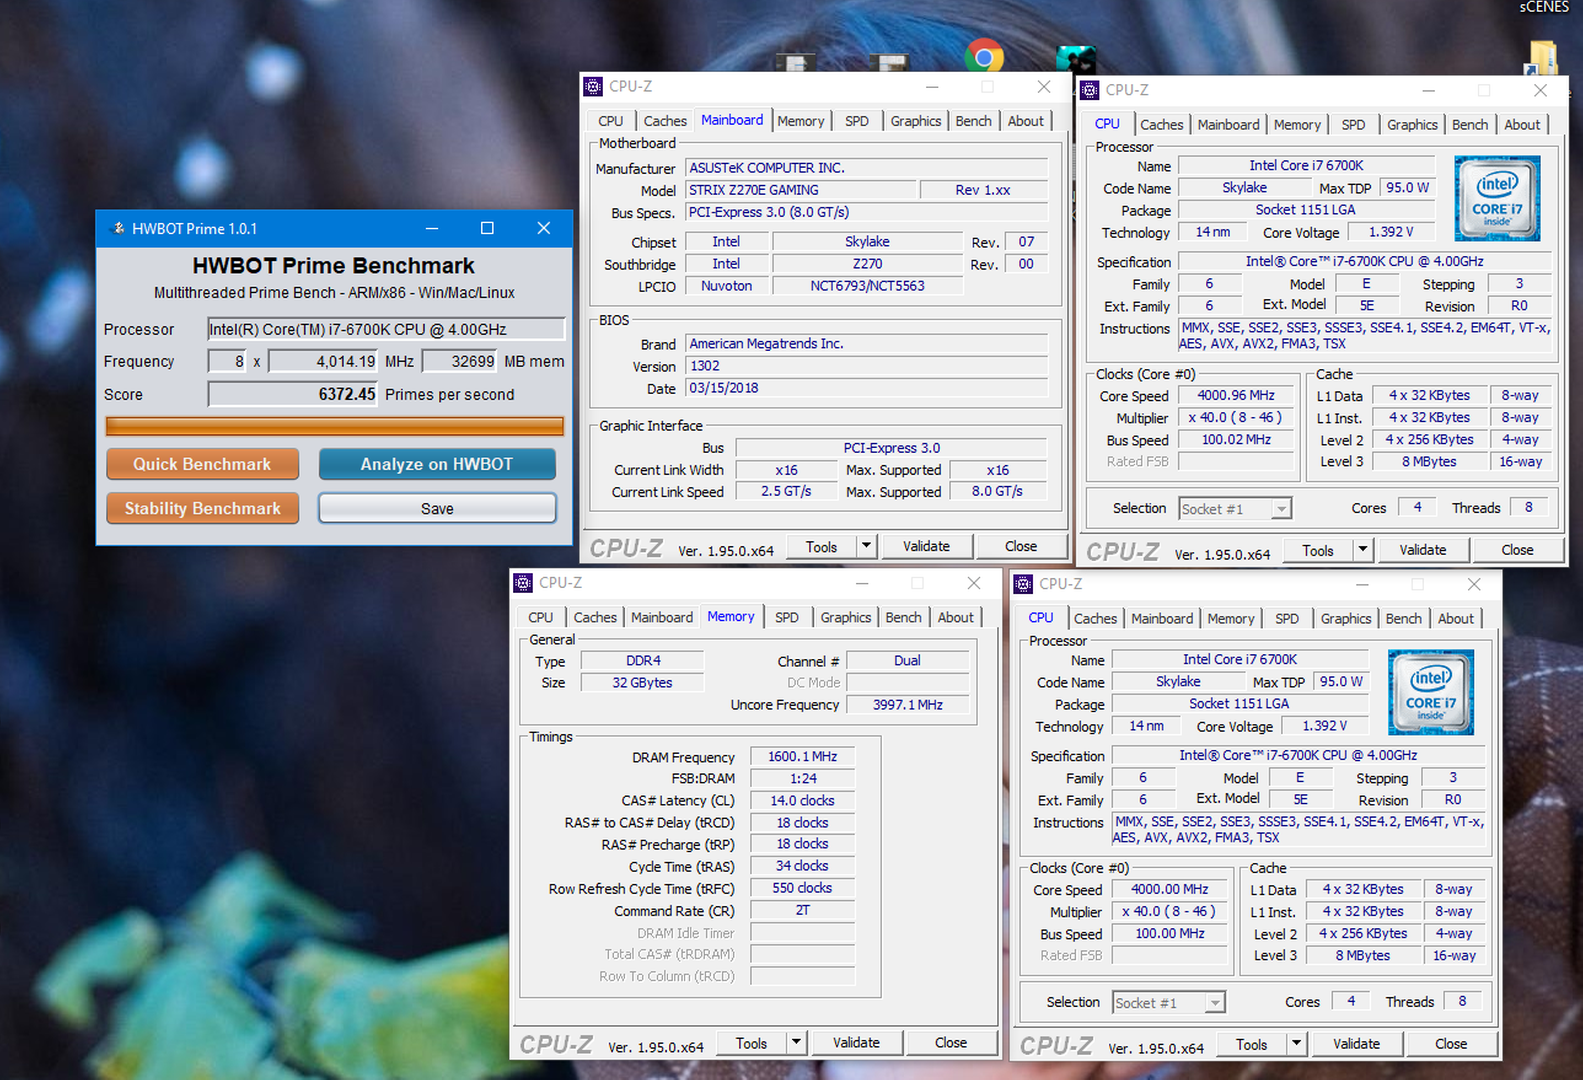This screenshot has width=1583, height=1080.
Task: Click Intel Core i7 logo in bottom-right CPU-Z
Action: [1431, 692]
